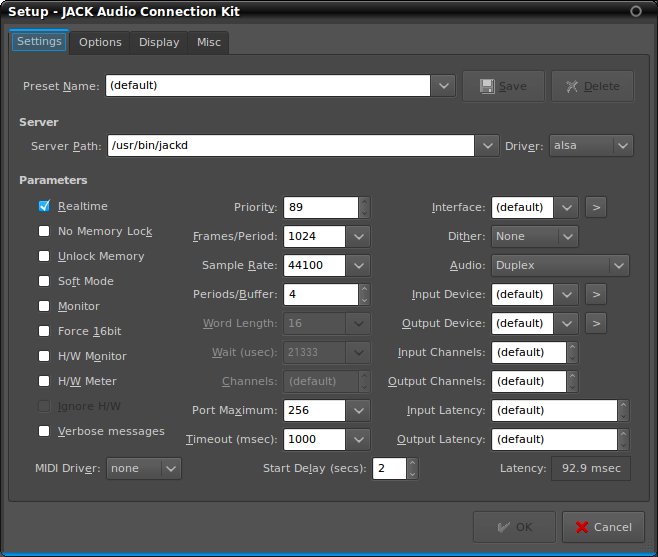Enable Verbose messages checkbox
The height and width of the screenshot is (557, 658).
pyautogui.click(x=44, y=431)
